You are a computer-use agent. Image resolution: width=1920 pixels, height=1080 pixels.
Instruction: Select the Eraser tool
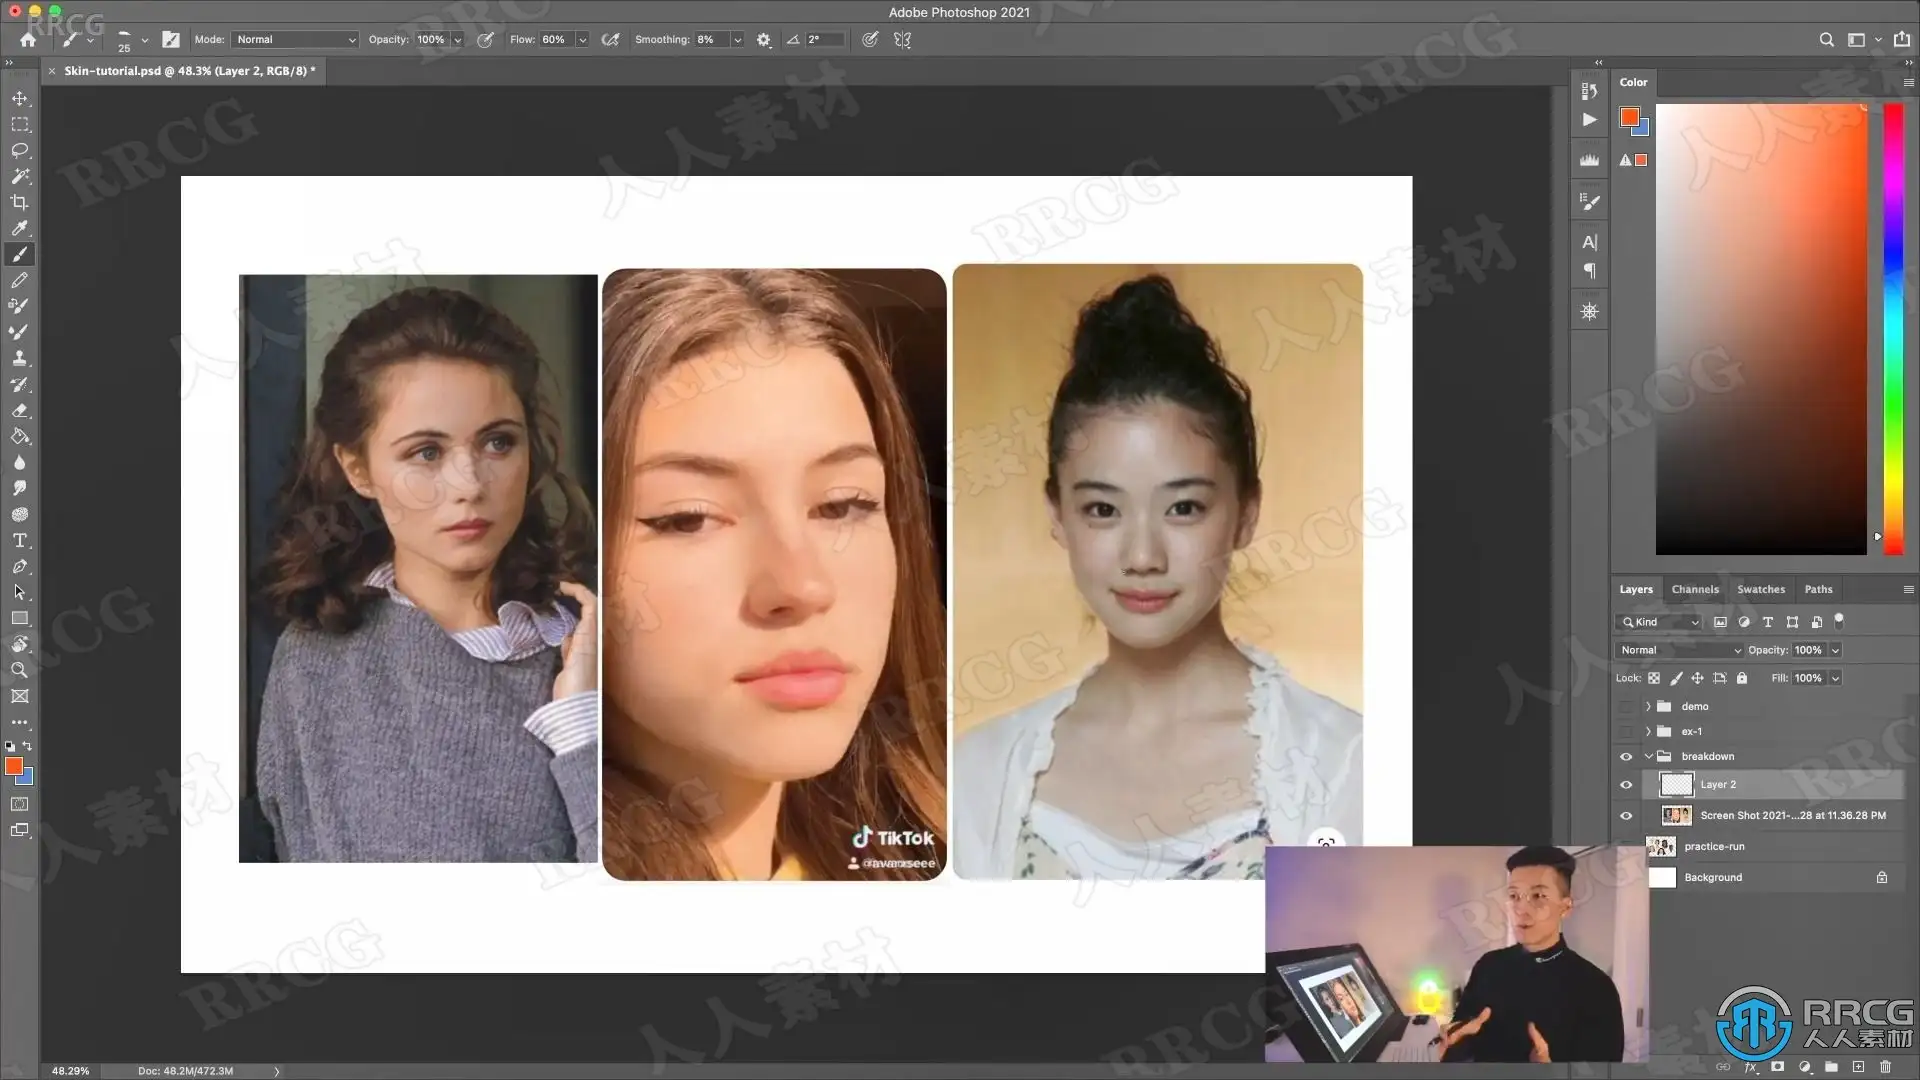click(20, 410)
